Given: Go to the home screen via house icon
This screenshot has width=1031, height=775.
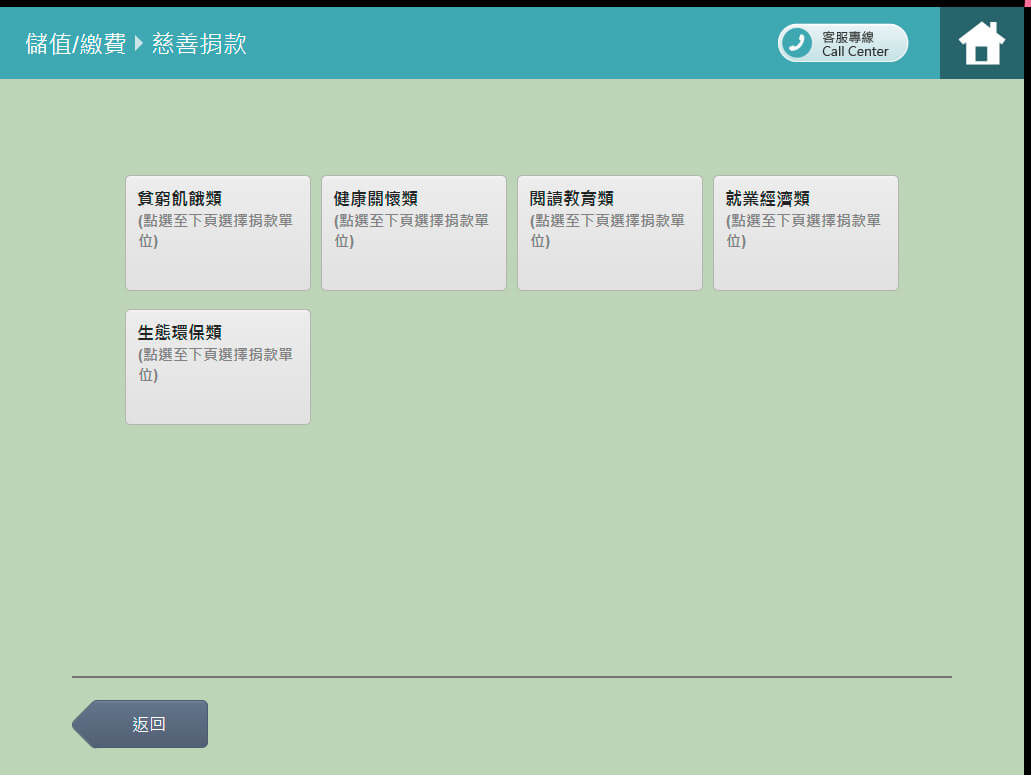Looking at the screenshot, I should click(x=981, y=43).
